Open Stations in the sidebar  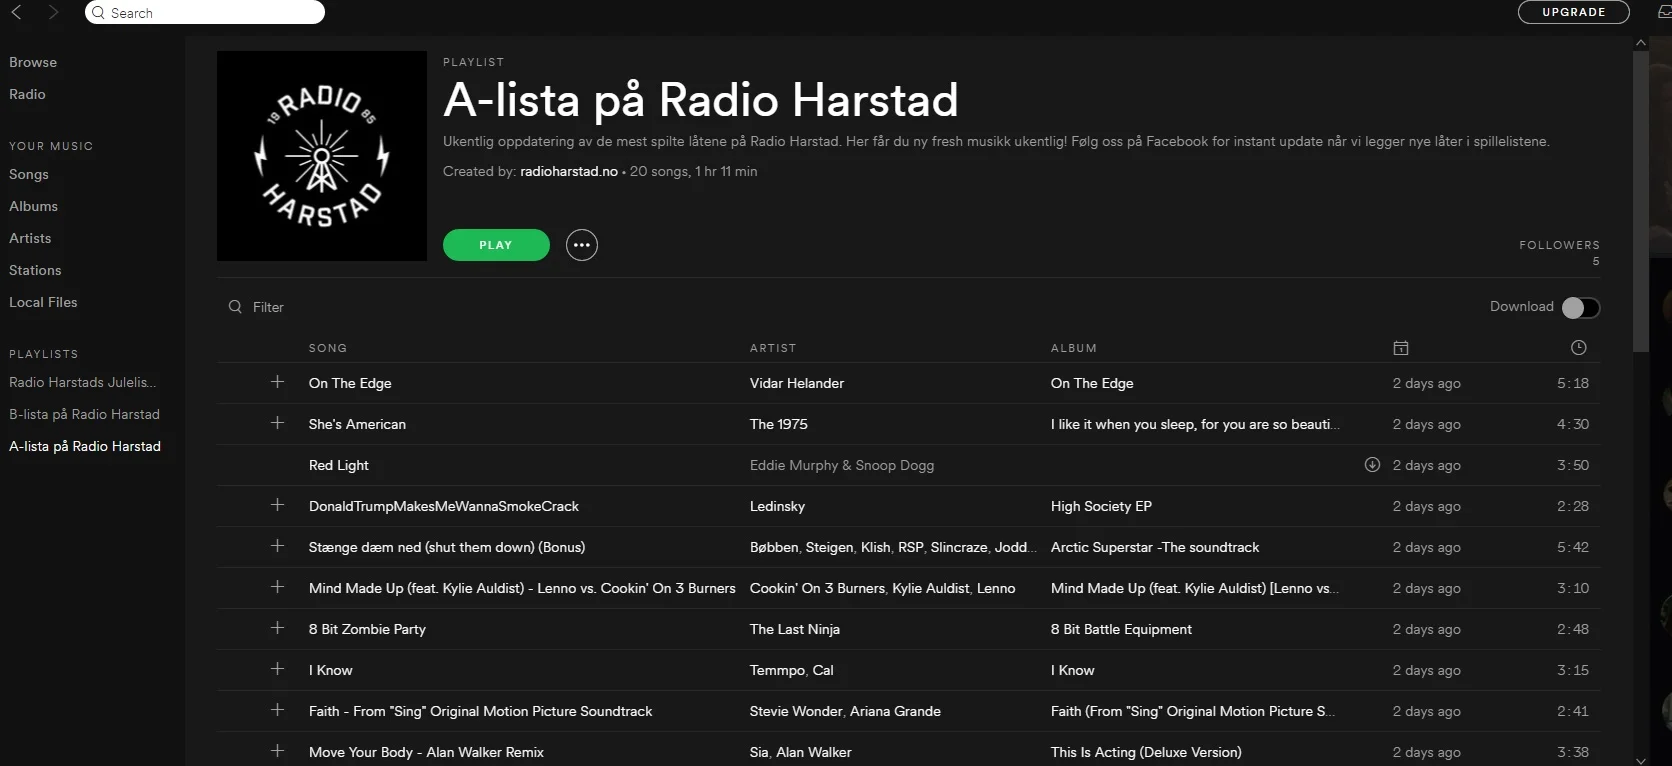35,270
